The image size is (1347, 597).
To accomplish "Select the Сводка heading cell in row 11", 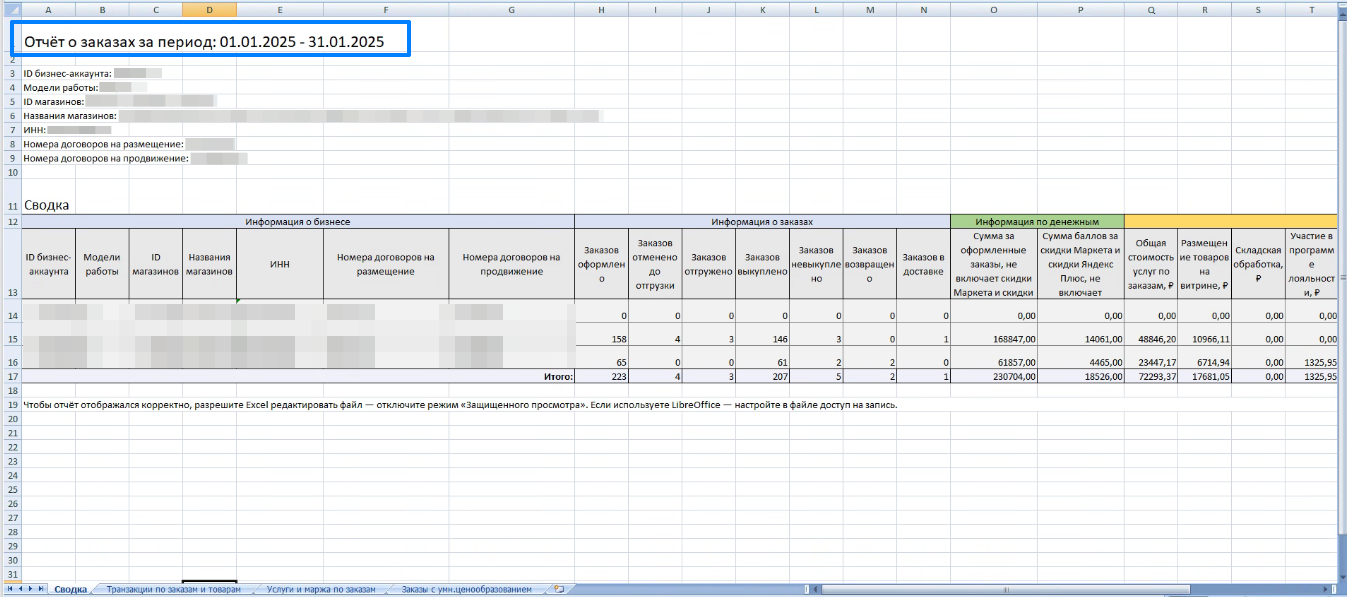I will pyautogui.click(x=46, y=205).
